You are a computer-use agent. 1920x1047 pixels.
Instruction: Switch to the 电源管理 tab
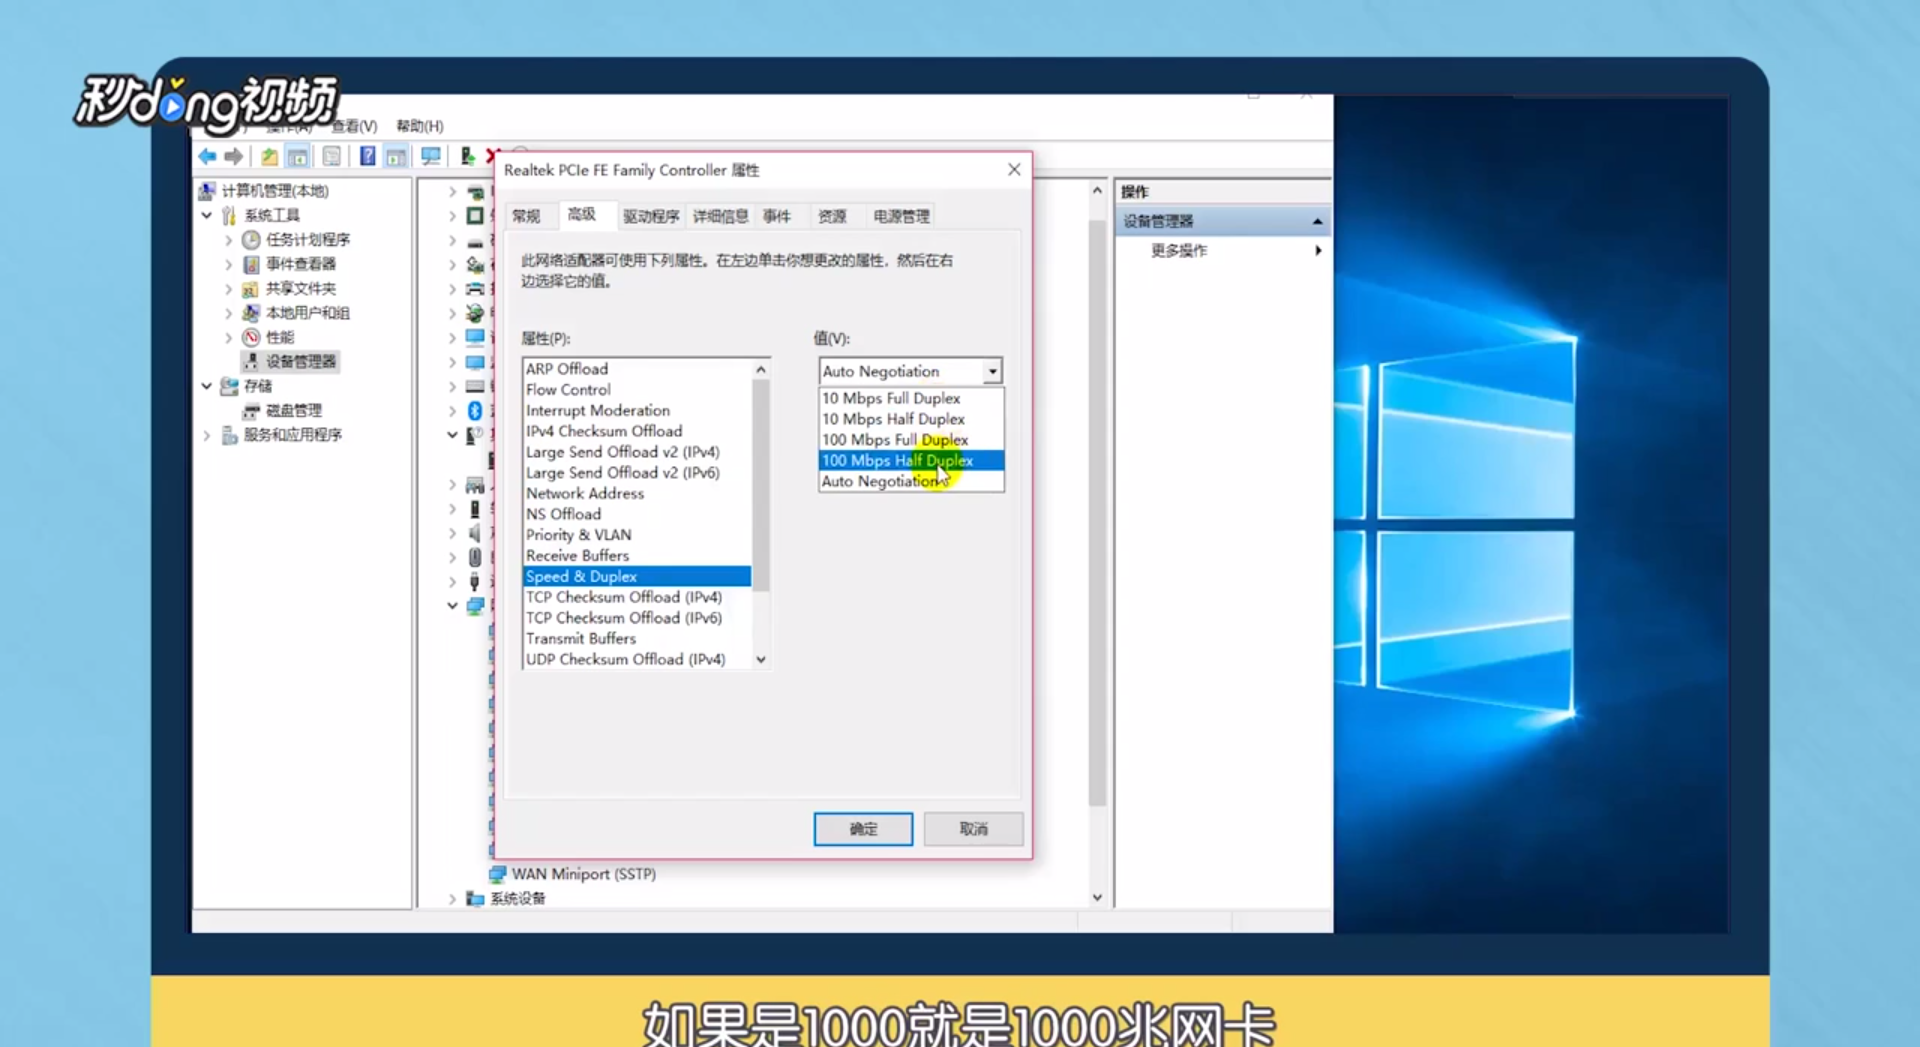(x=901, y=216)
